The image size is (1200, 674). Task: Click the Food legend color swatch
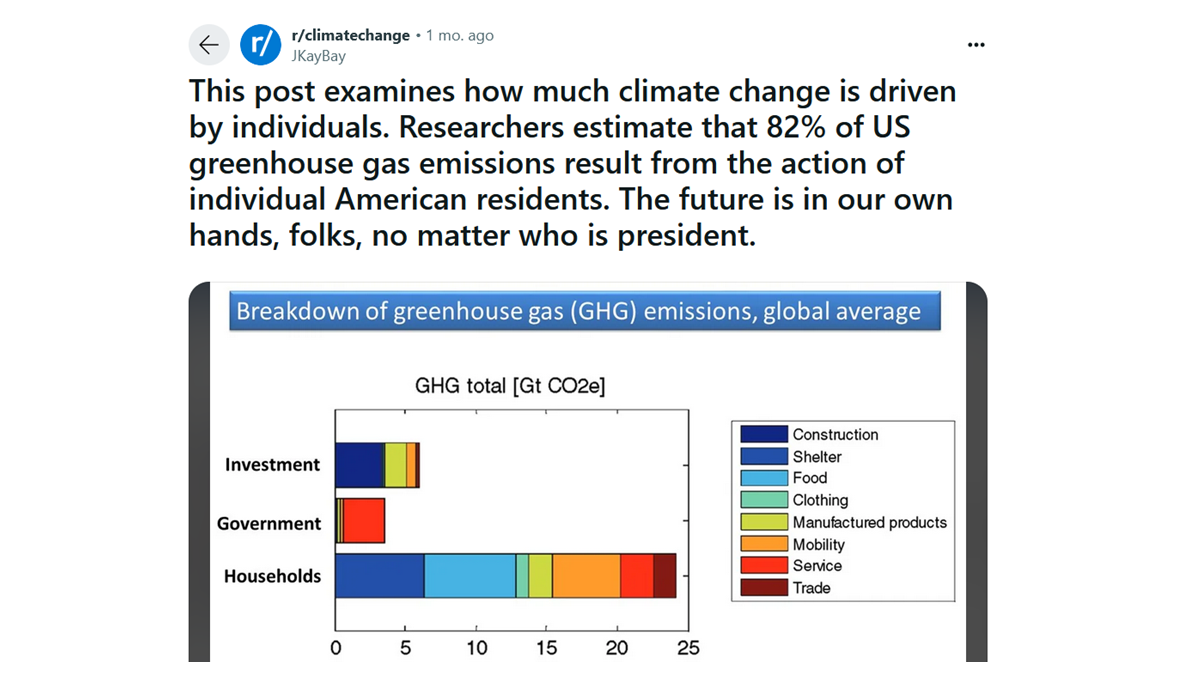click(x=764, y=478)
